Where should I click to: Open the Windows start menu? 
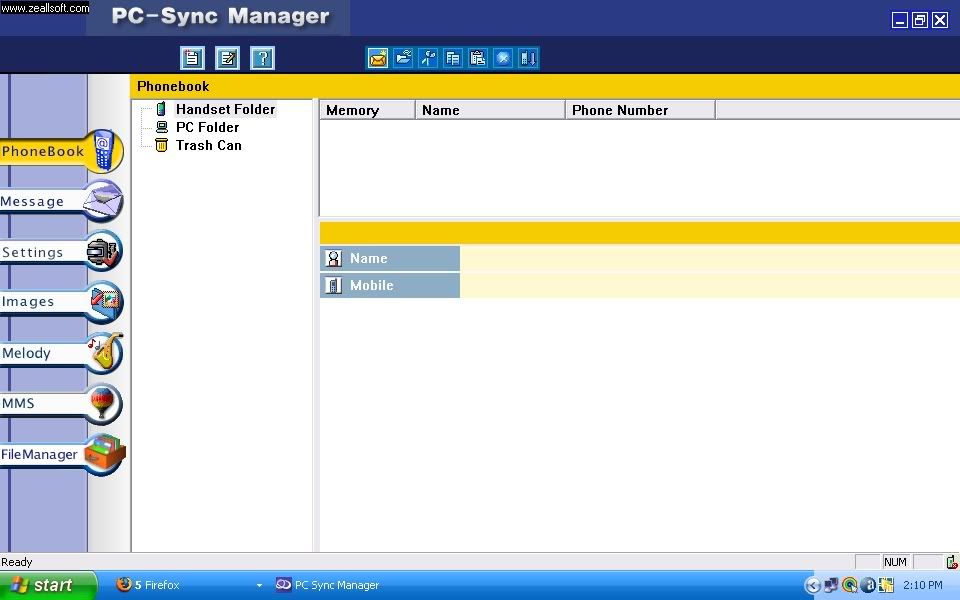(x=48, y=585)
